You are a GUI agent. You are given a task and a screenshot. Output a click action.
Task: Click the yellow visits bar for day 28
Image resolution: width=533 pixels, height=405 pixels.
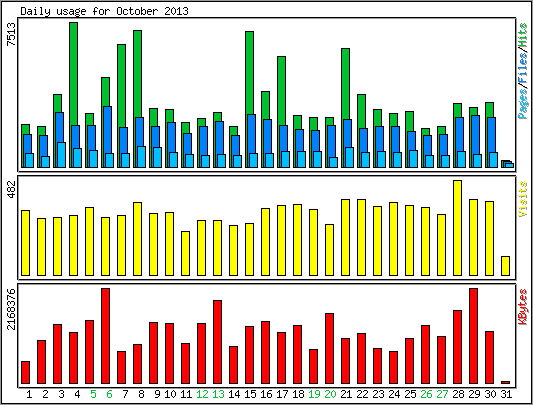tap(458, 228)
